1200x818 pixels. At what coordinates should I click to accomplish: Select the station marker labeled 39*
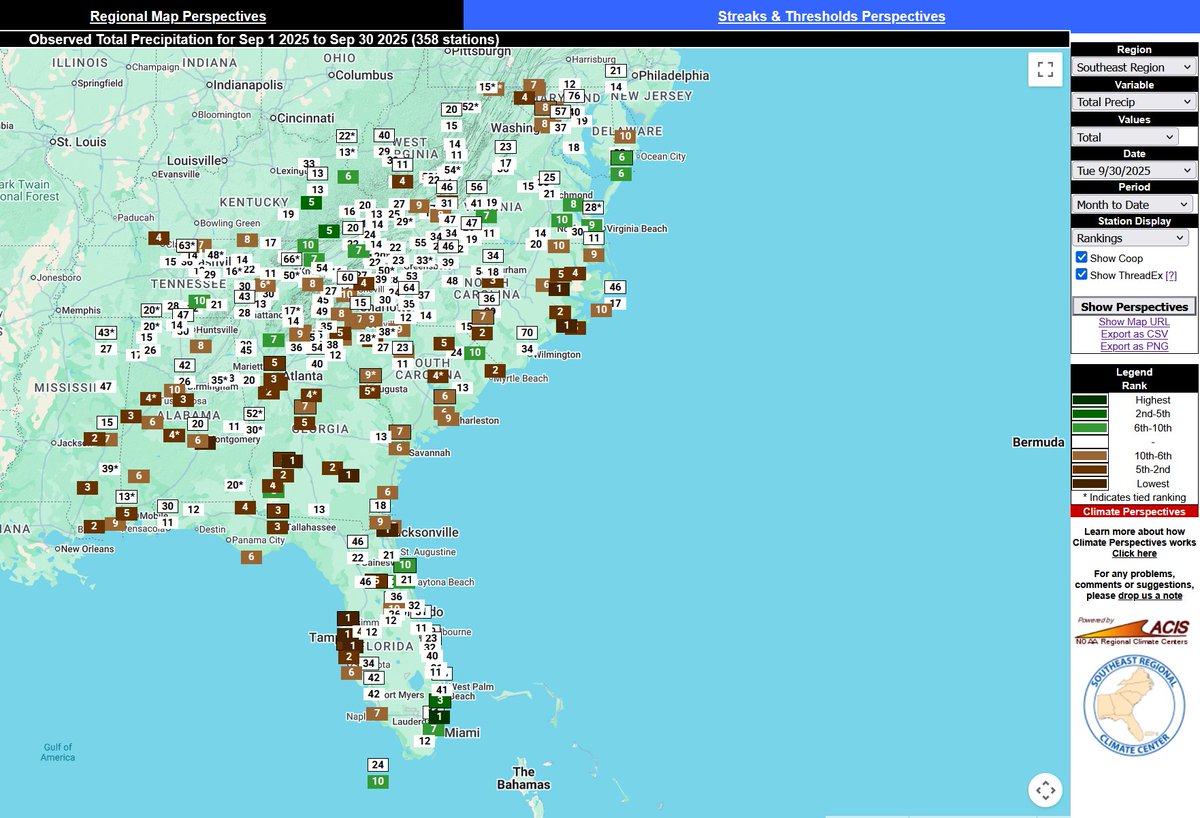pos(110,469)
